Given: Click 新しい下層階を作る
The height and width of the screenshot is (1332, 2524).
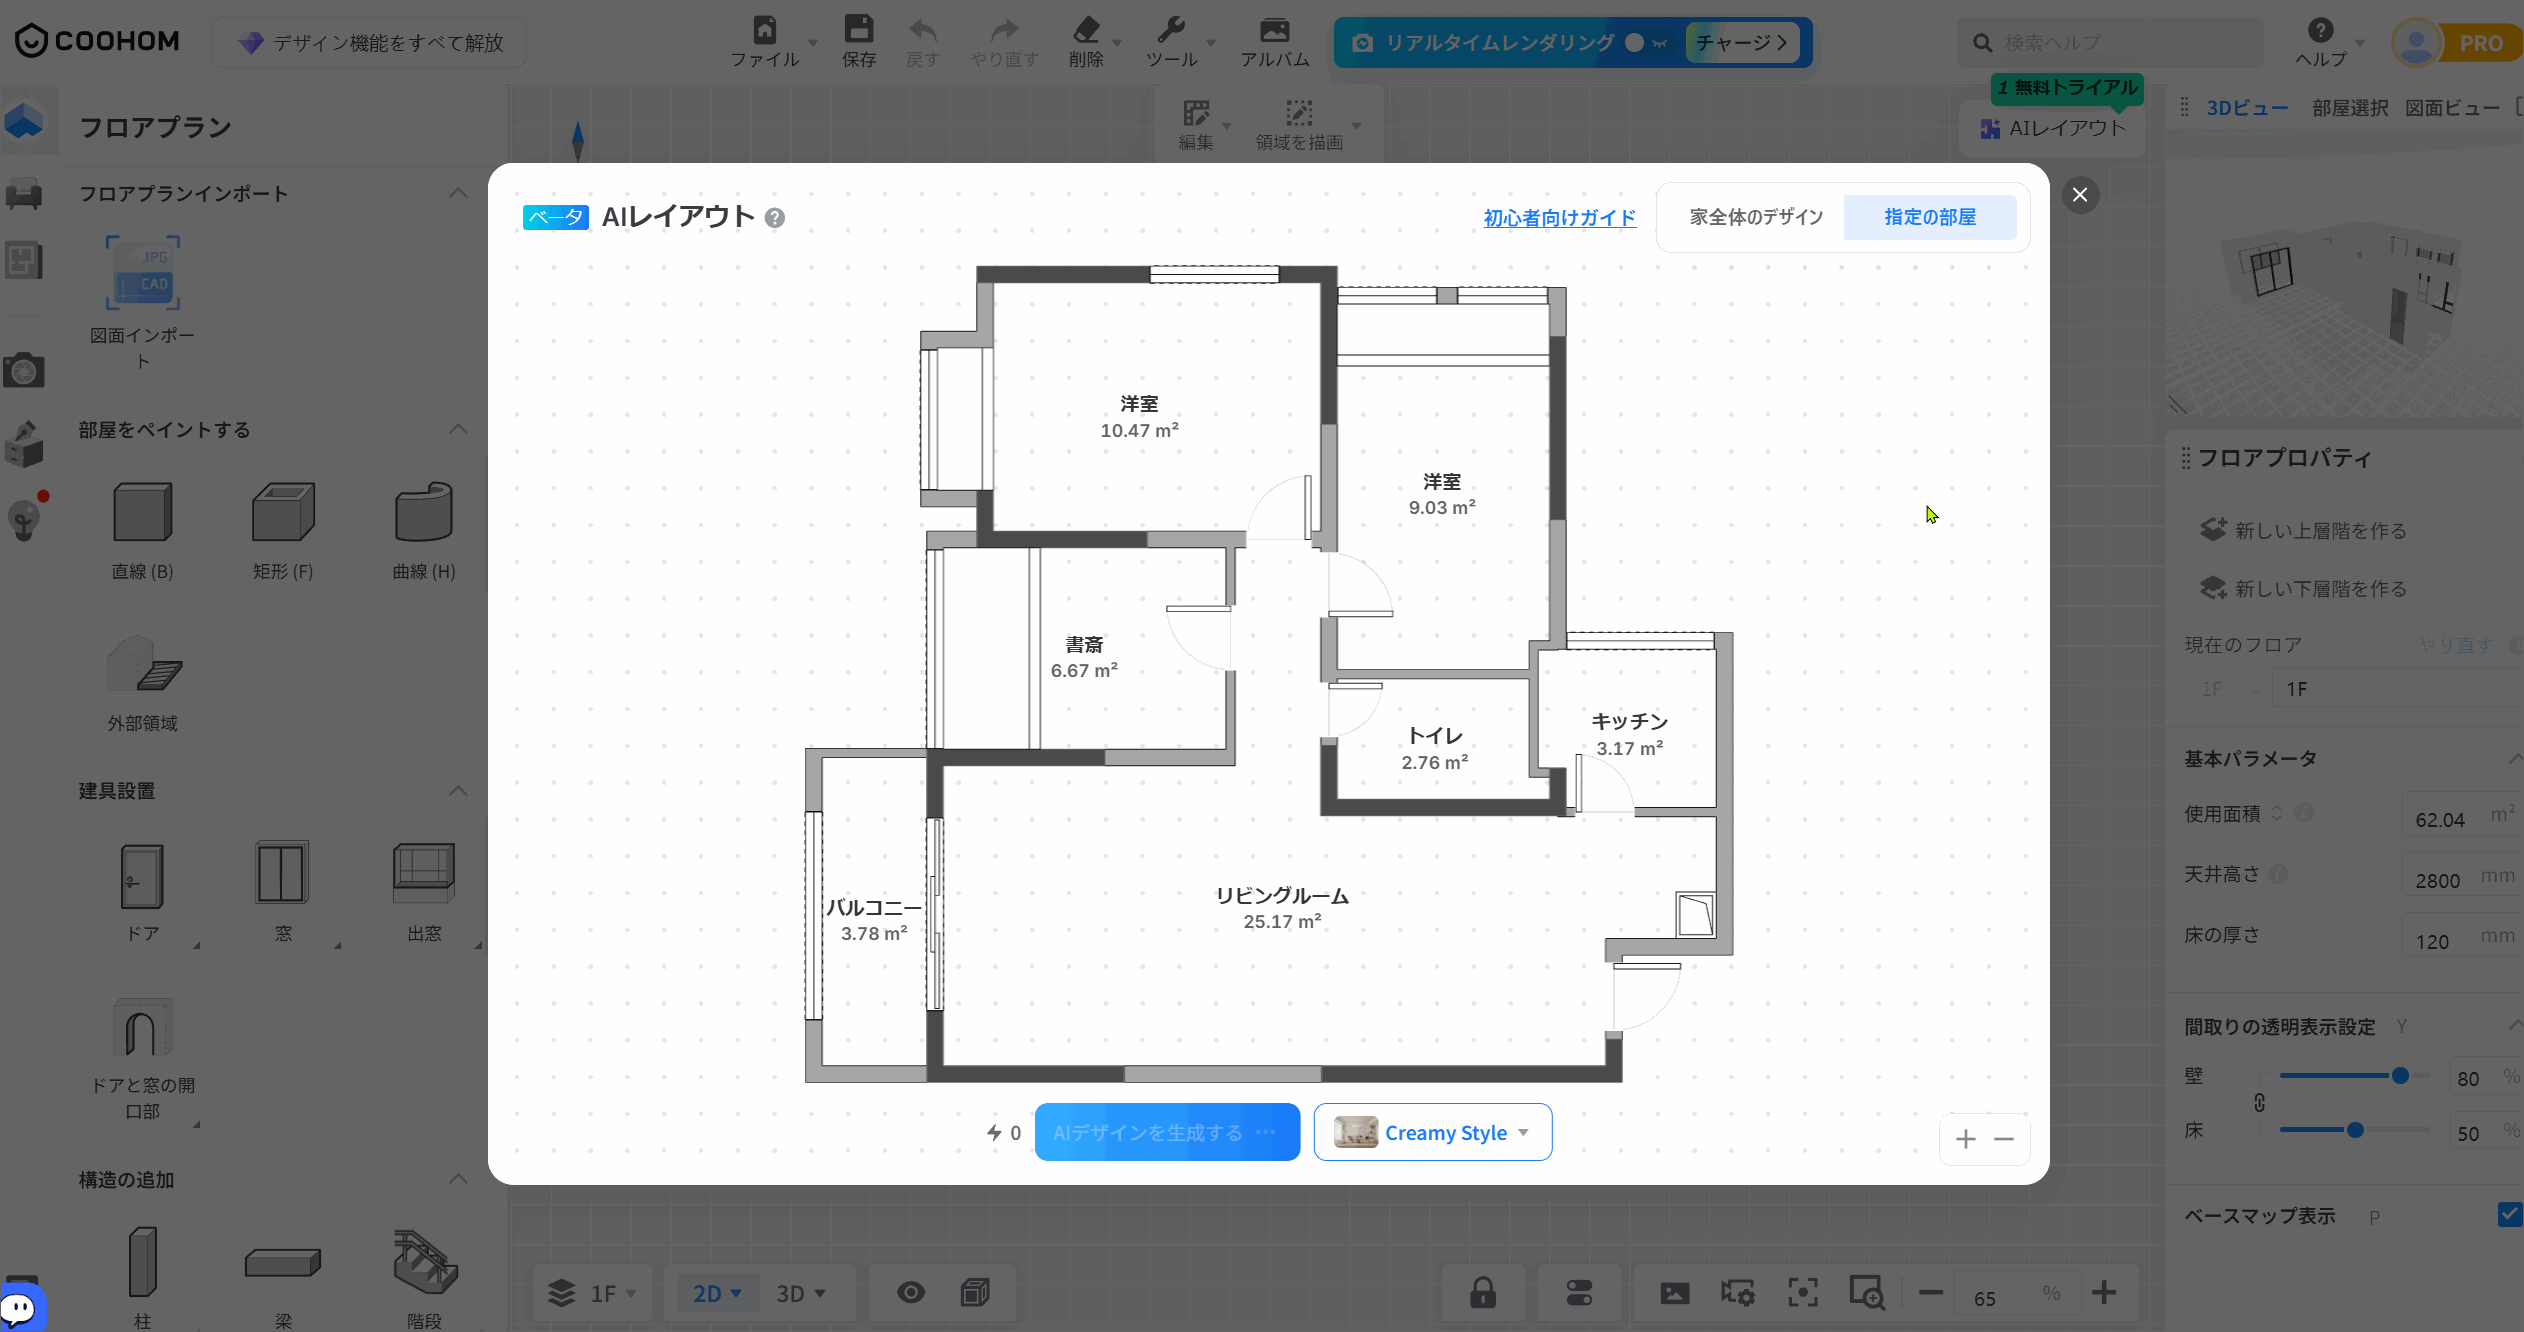Looking at the screenshot, I should (x=2303, y=588).
